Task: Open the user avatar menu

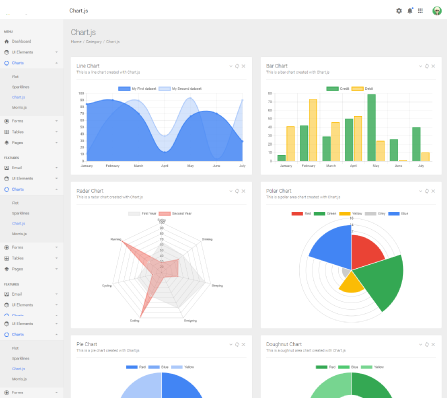Action: 437,11
